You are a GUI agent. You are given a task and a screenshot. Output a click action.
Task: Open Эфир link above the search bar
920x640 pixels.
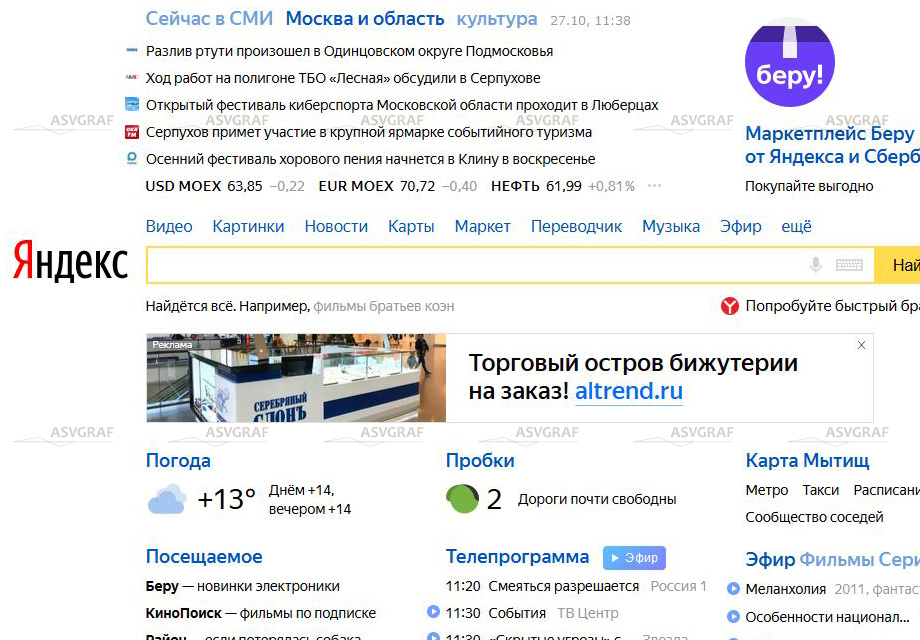(740, 226)
